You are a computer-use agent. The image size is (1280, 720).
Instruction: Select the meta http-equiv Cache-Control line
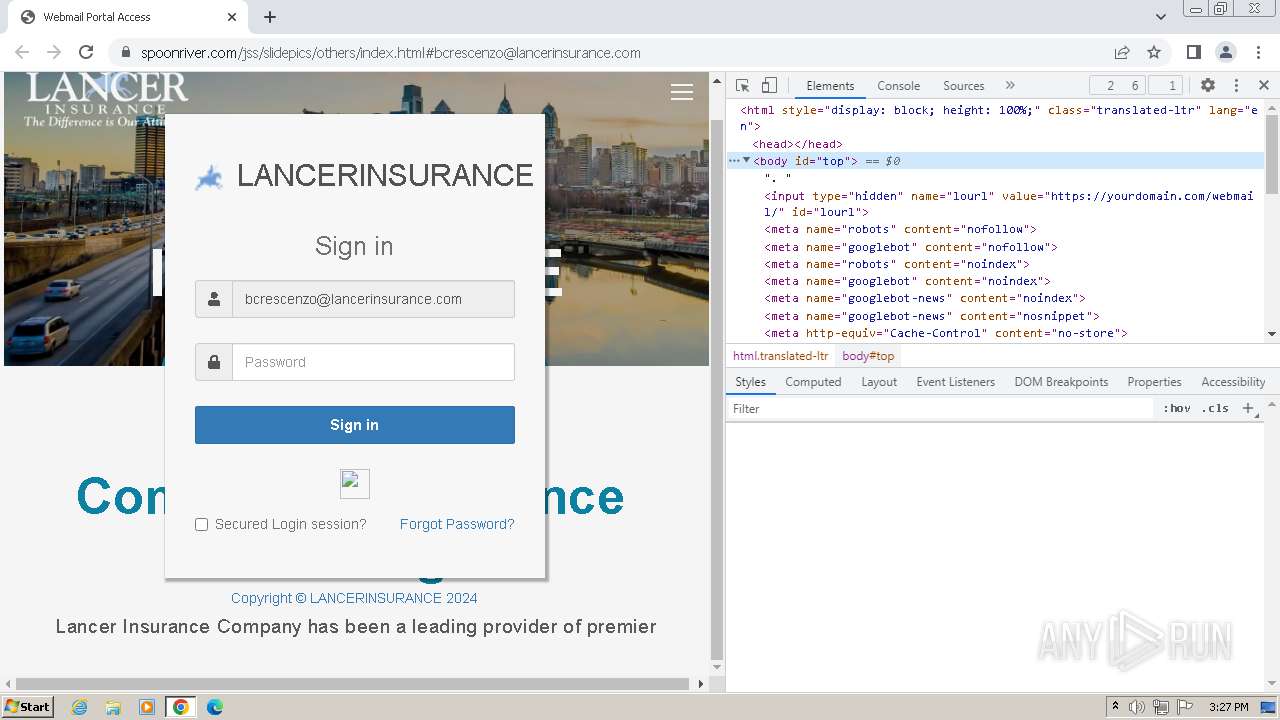[x=945, y=333]
